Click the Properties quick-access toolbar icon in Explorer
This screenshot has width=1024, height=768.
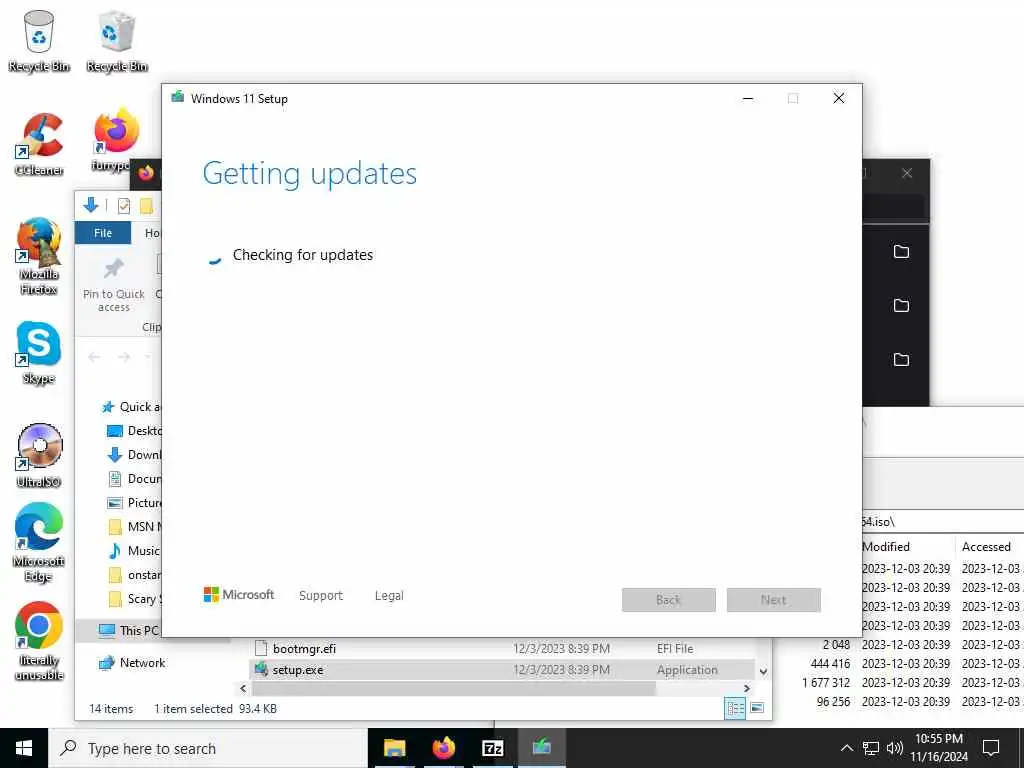click(x=123, y=206)
